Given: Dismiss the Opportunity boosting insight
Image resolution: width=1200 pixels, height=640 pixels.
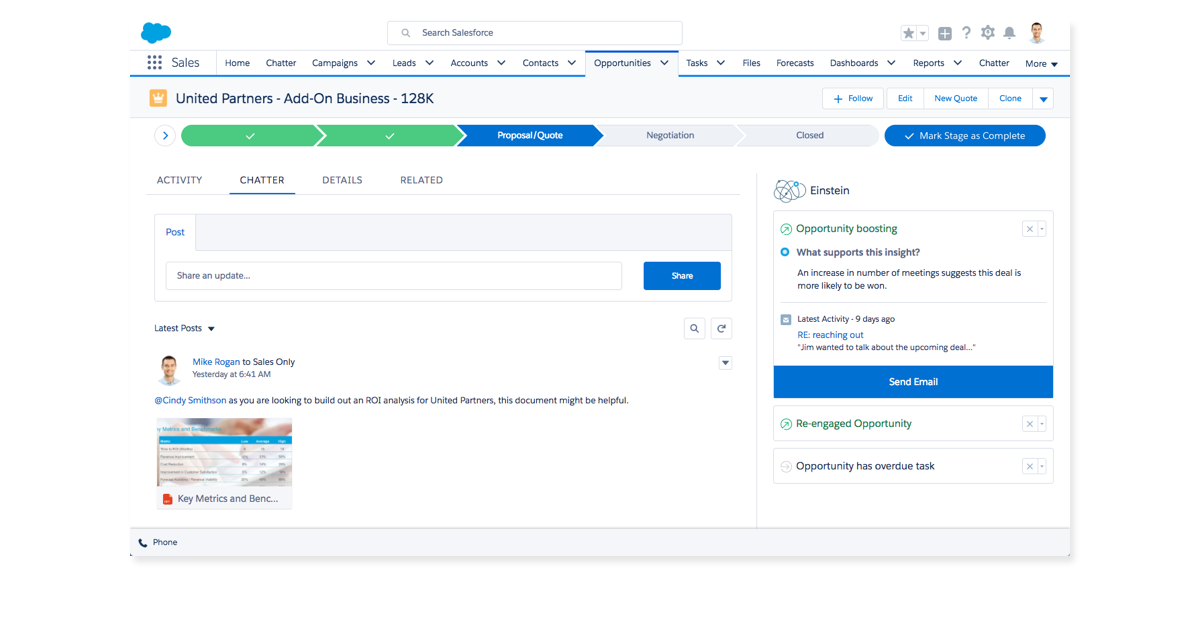Looking at the screenshot, I should [x=1029, y=229].
